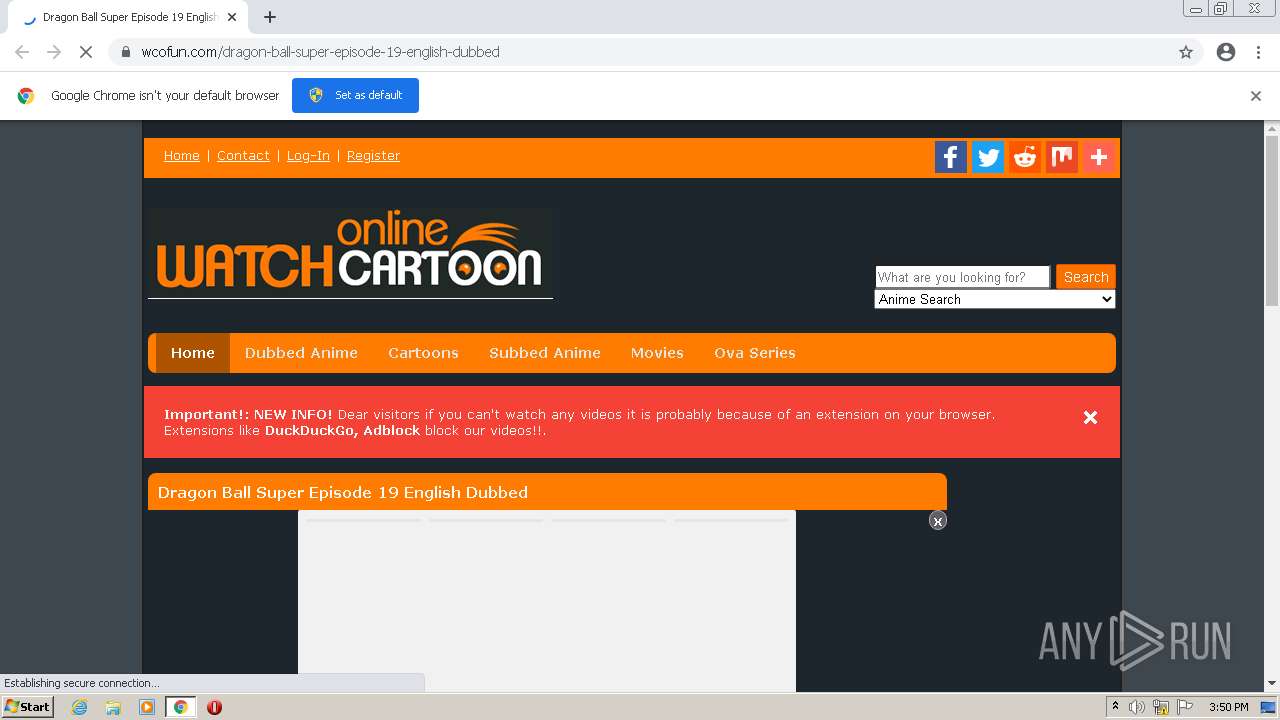The width and height of the screenshot is (1280, 720).
Task: Dismiss the default browser notification bar
Action: click(1256, 96)
